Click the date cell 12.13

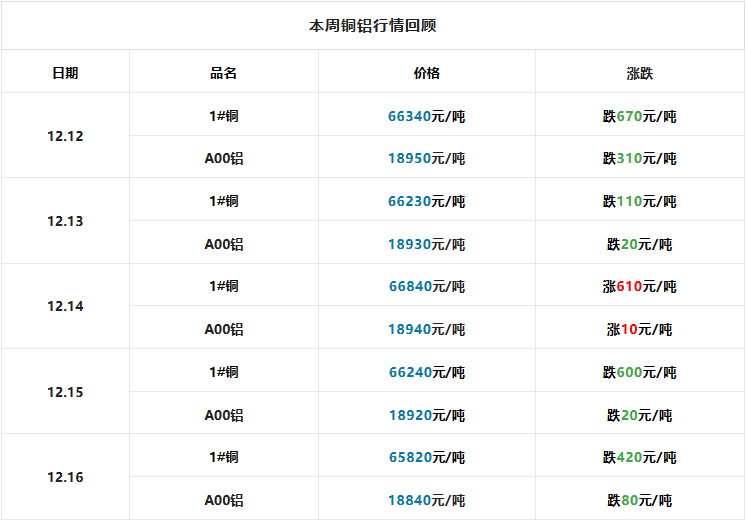click(65, 221)
